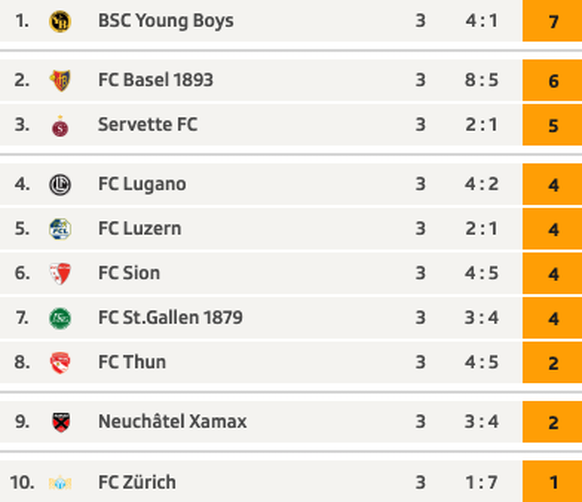Select the Neuchâtel Xamax team name
This screenshot has width=582, height=502.
[x=172, y=421]
